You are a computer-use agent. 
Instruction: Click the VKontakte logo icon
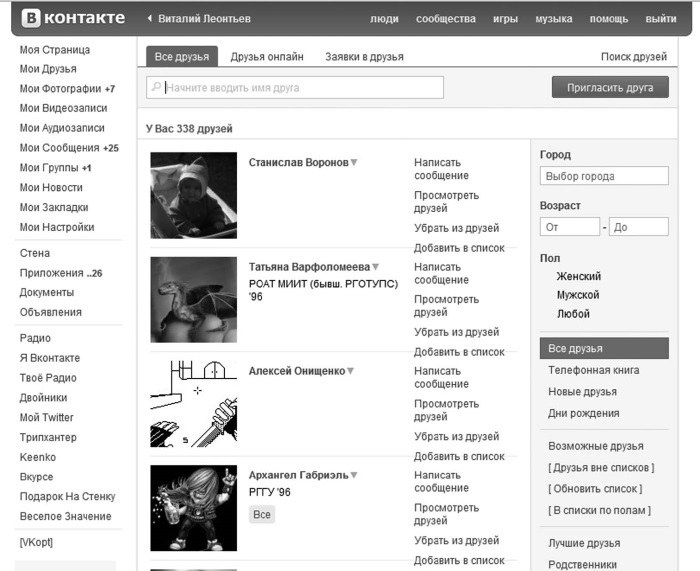click(31, 18)
